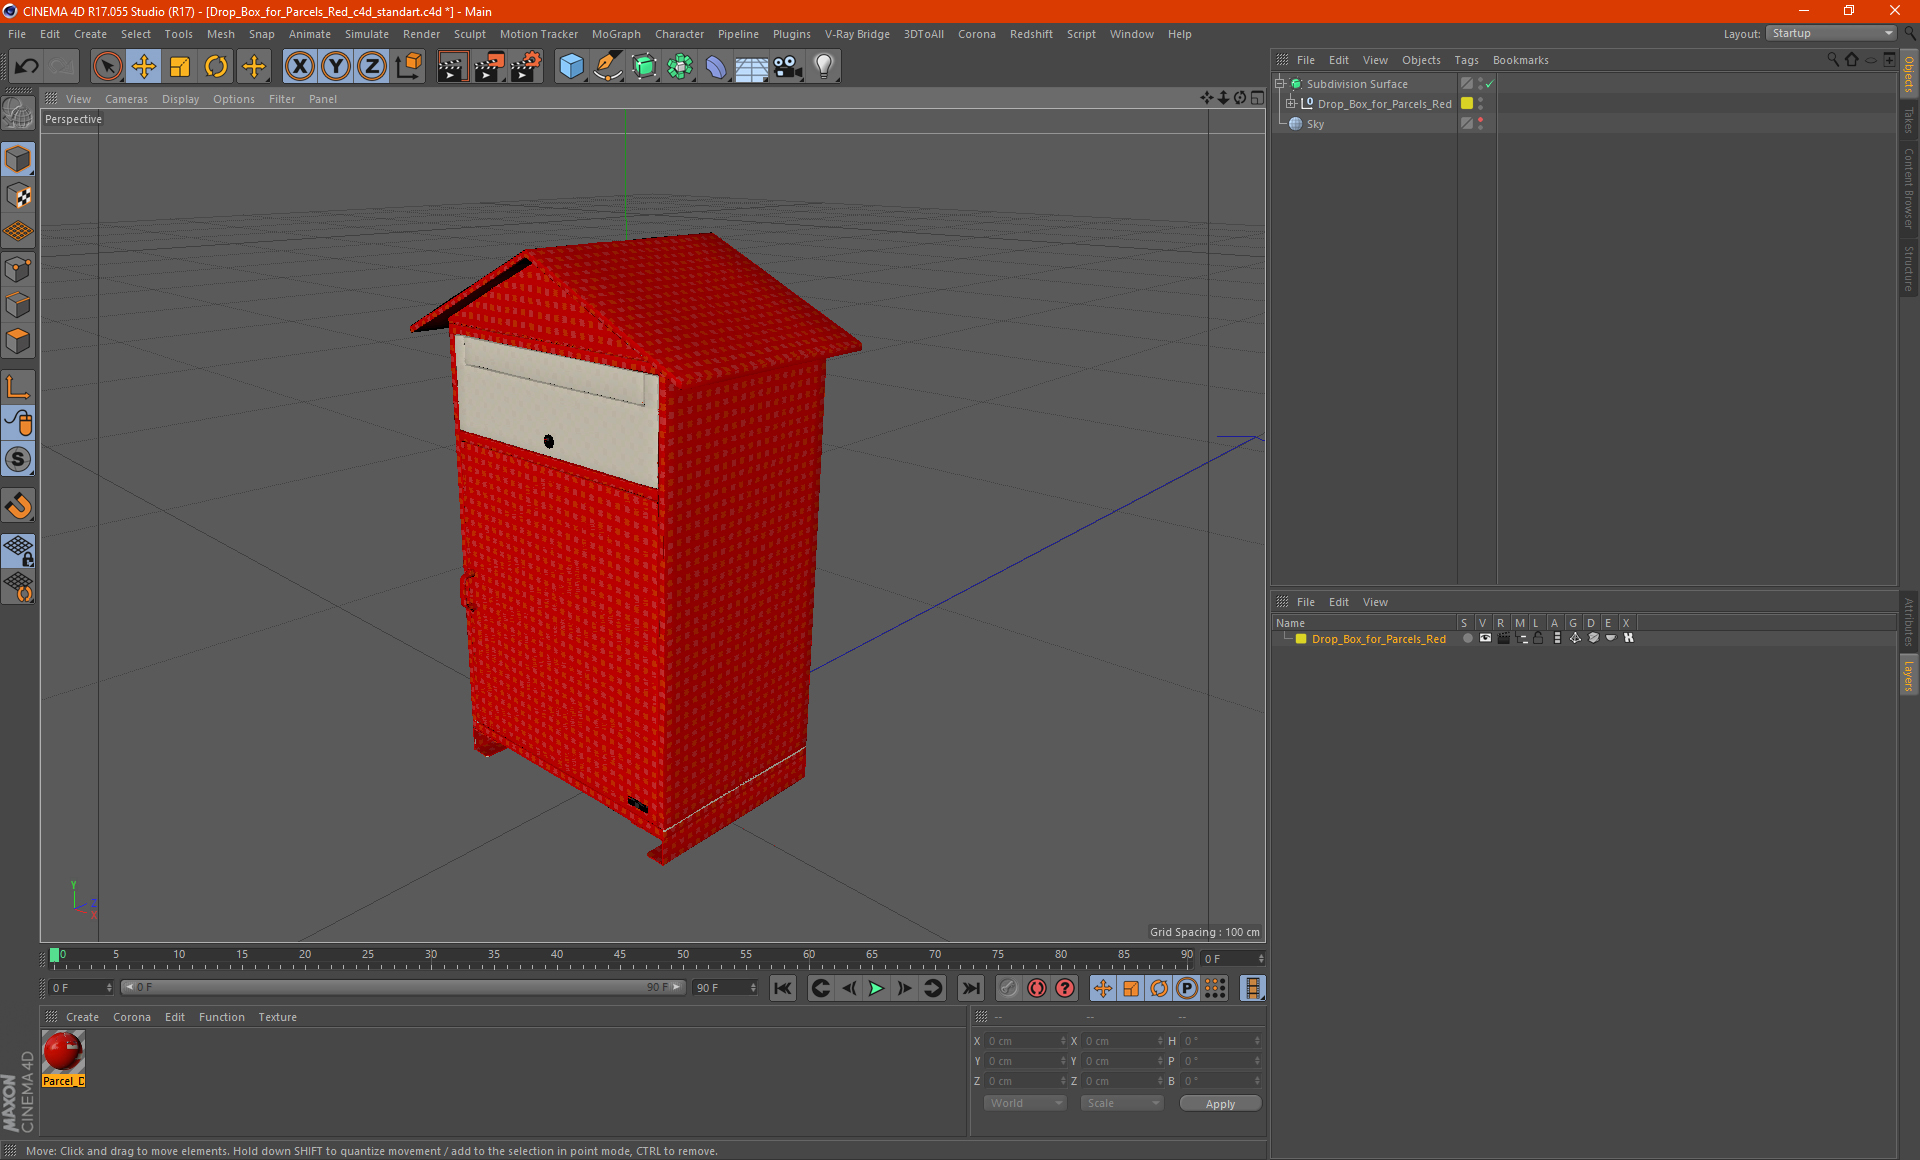Viewport: 1920px width, 1160px height.
Task: Add a Subdivision Surface generator
Action: point(644,67)
